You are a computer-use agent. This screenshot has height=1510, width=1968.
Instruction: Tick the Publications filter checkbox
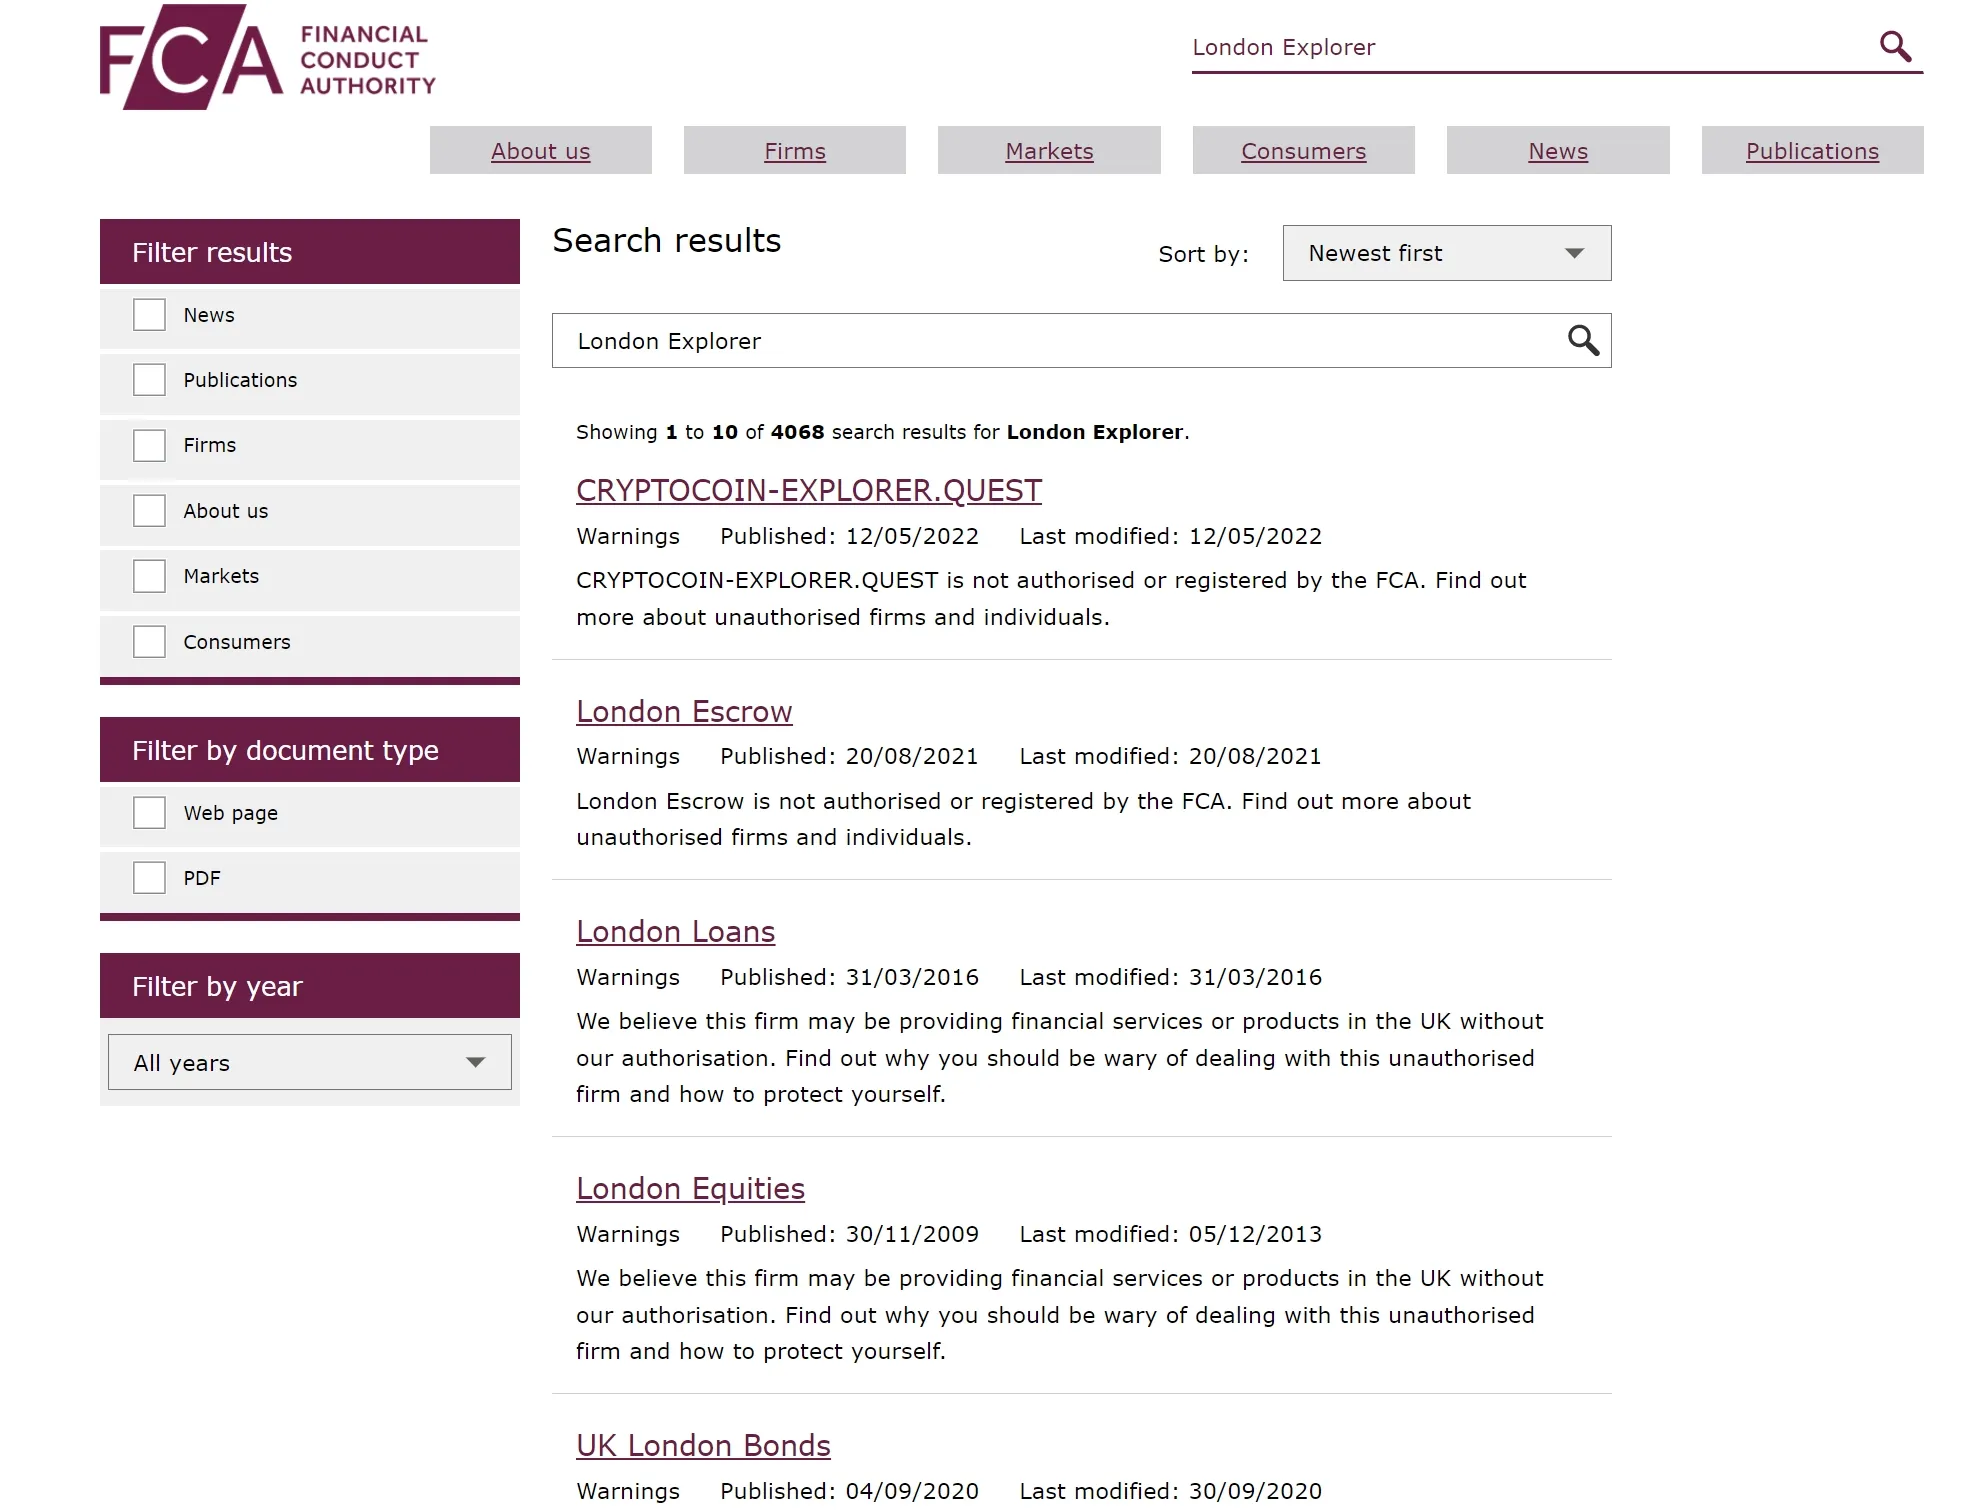tap(149, 380)
